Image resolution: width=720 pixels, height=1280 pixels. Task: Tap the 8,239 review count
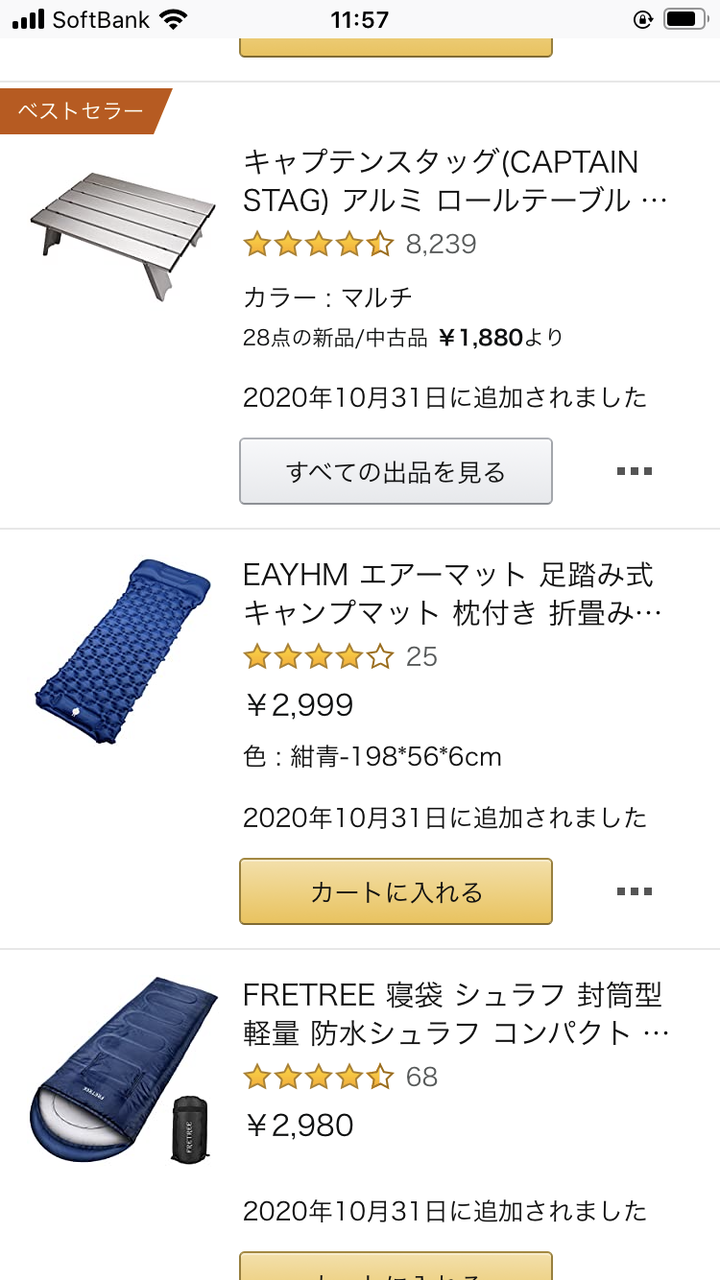(x=441, y=244)
